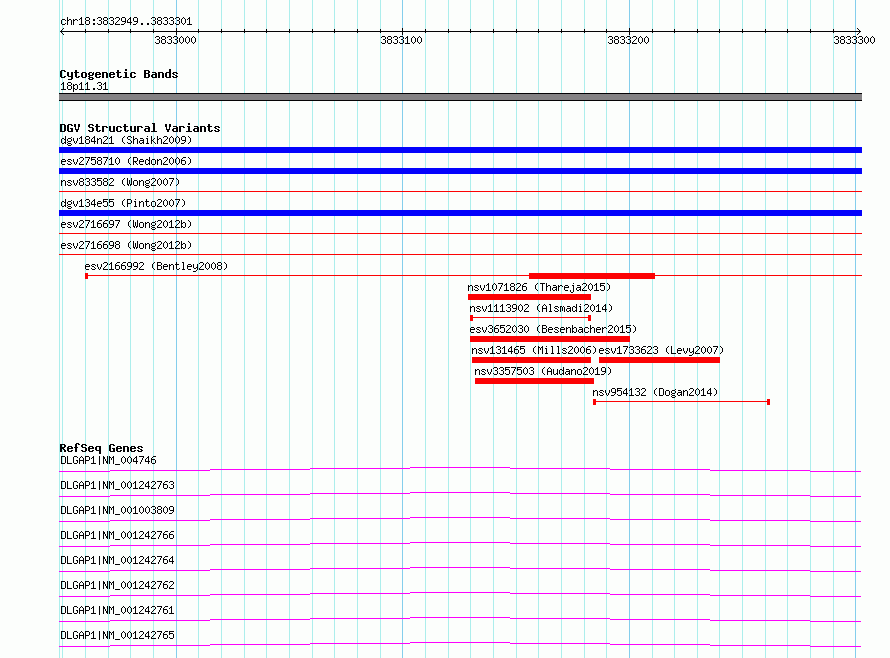Click the thin red line below nsv1113902
The width and height of the screenshot is (890, 658).
coord(531,318)
